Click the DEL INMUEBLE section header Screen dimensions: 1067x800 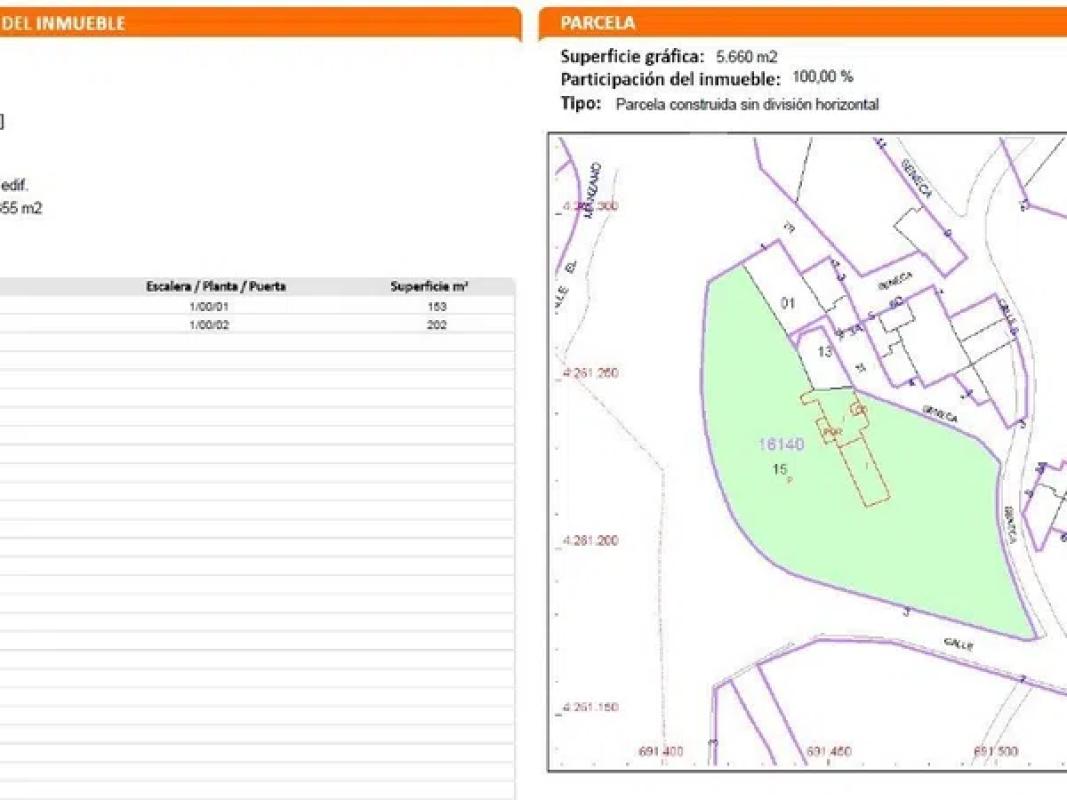pos(62,23)
